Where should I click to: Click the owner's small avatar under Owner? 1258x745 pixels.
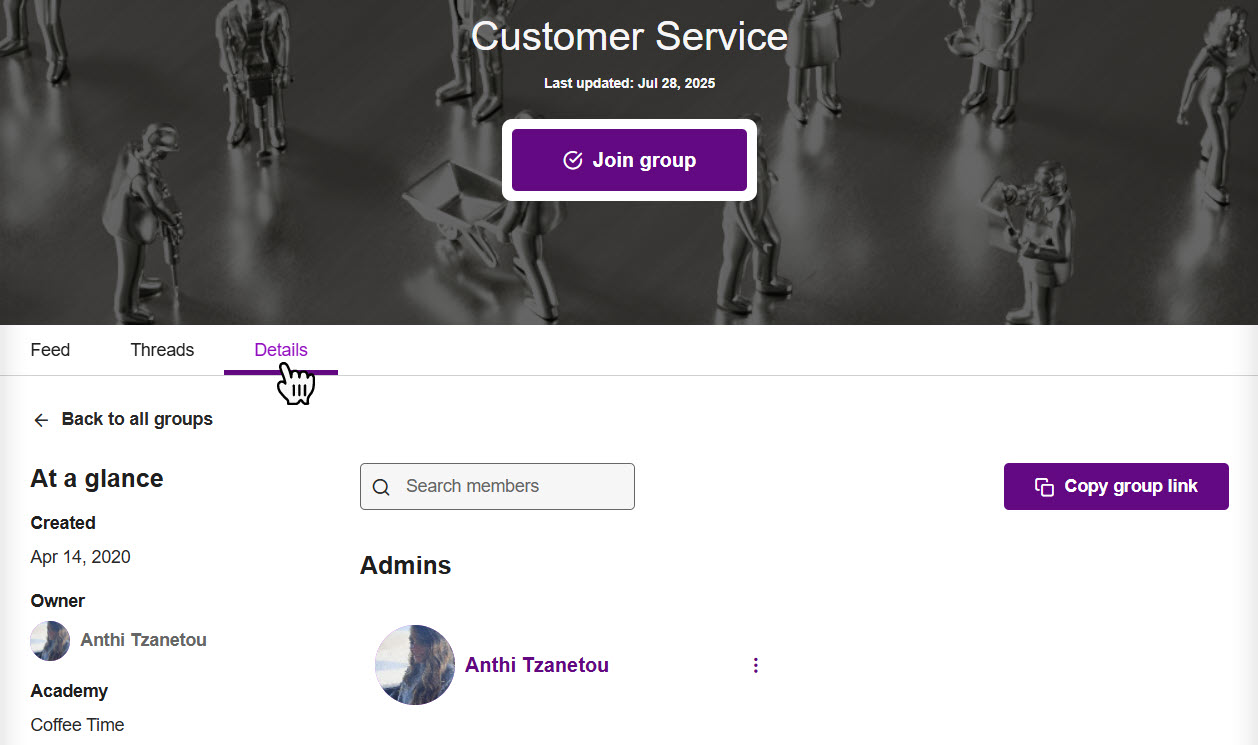coord(50,640)
